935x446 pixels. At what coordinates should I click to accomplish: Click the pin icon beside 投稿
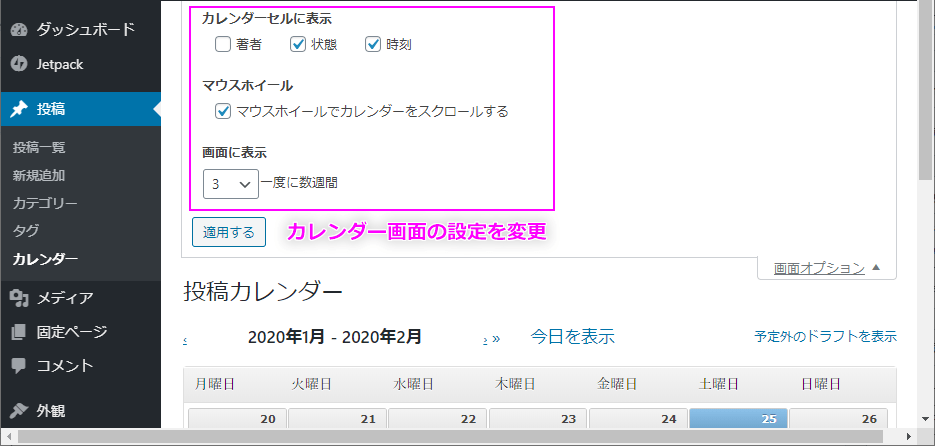[19, 110]
